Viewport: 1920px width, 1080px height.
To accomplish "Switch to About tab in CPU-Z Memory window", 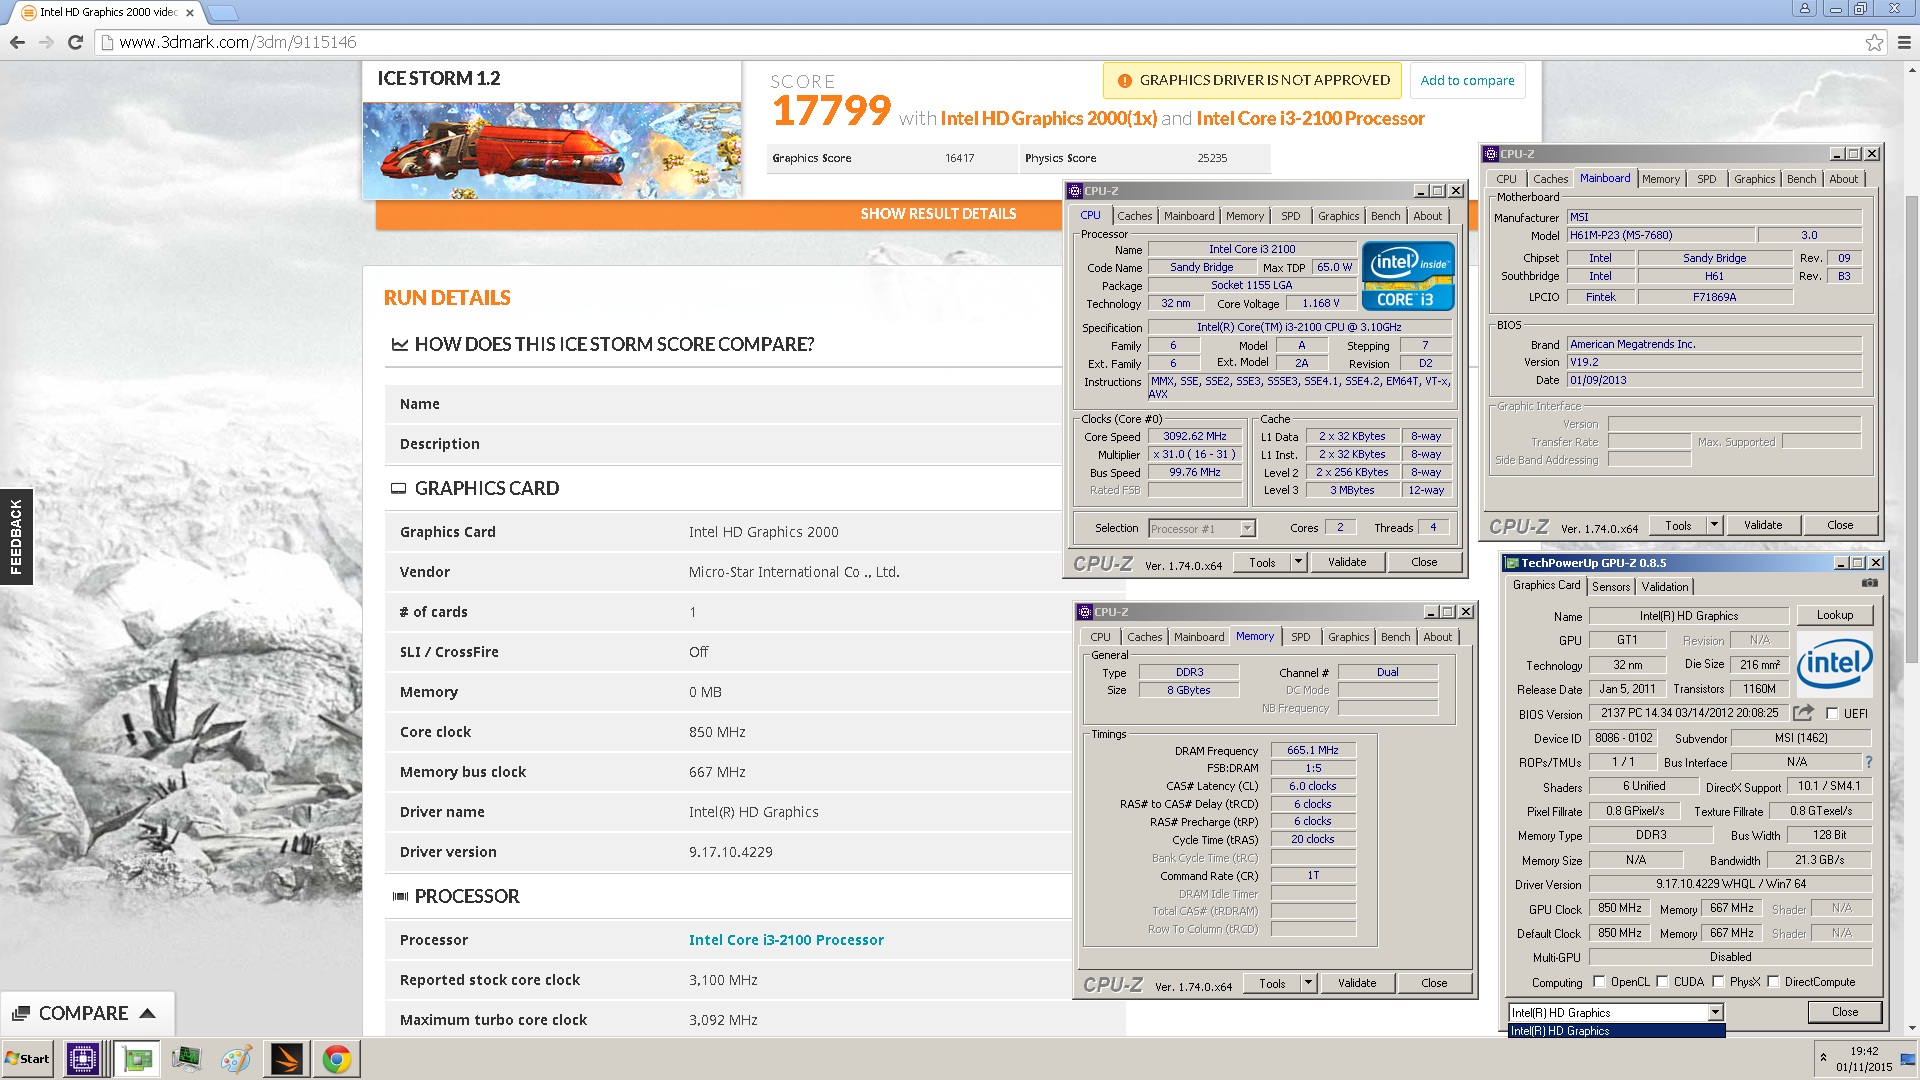I will tap(1437, 637).
